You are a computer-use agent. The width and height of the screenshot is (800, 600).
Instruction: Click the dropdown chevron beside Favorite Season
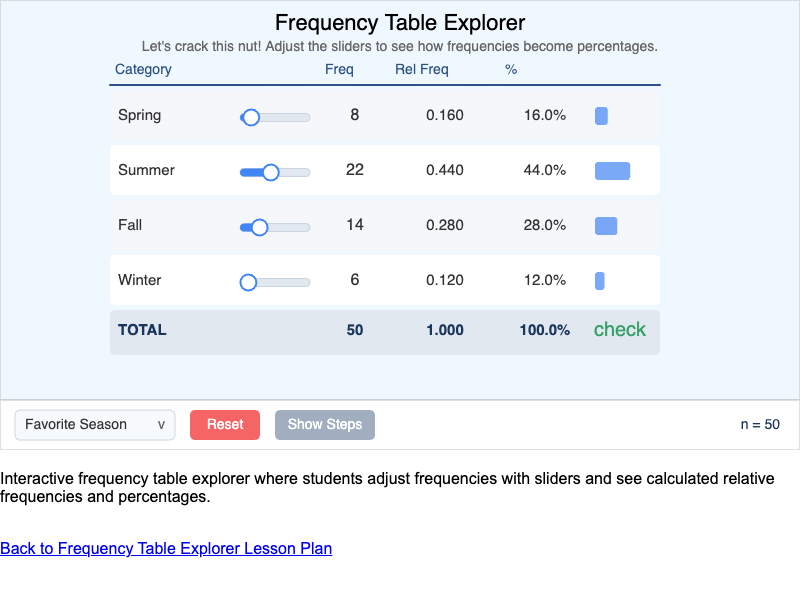pyautogui.click(x=161, y=425)
